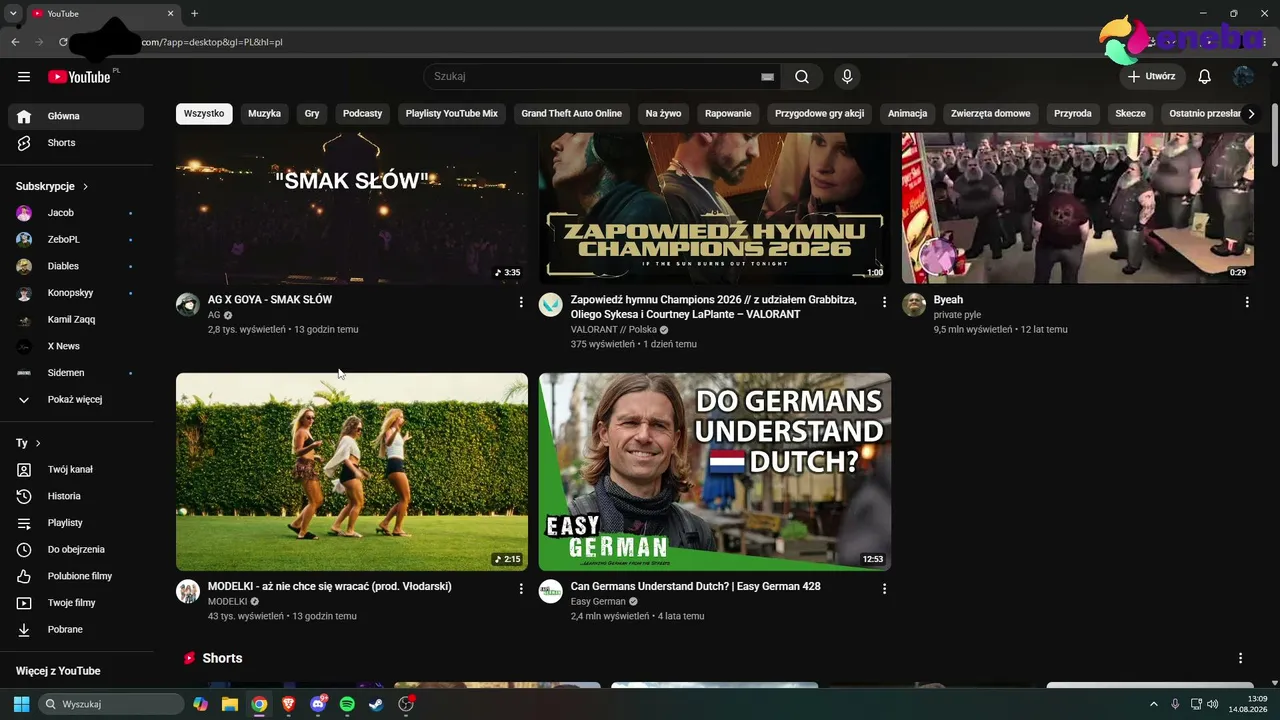Image resolution: width=1280 pixels, height=720 pixels.
Task: Start voice search with the microphone
Action: tap(847, 77)
